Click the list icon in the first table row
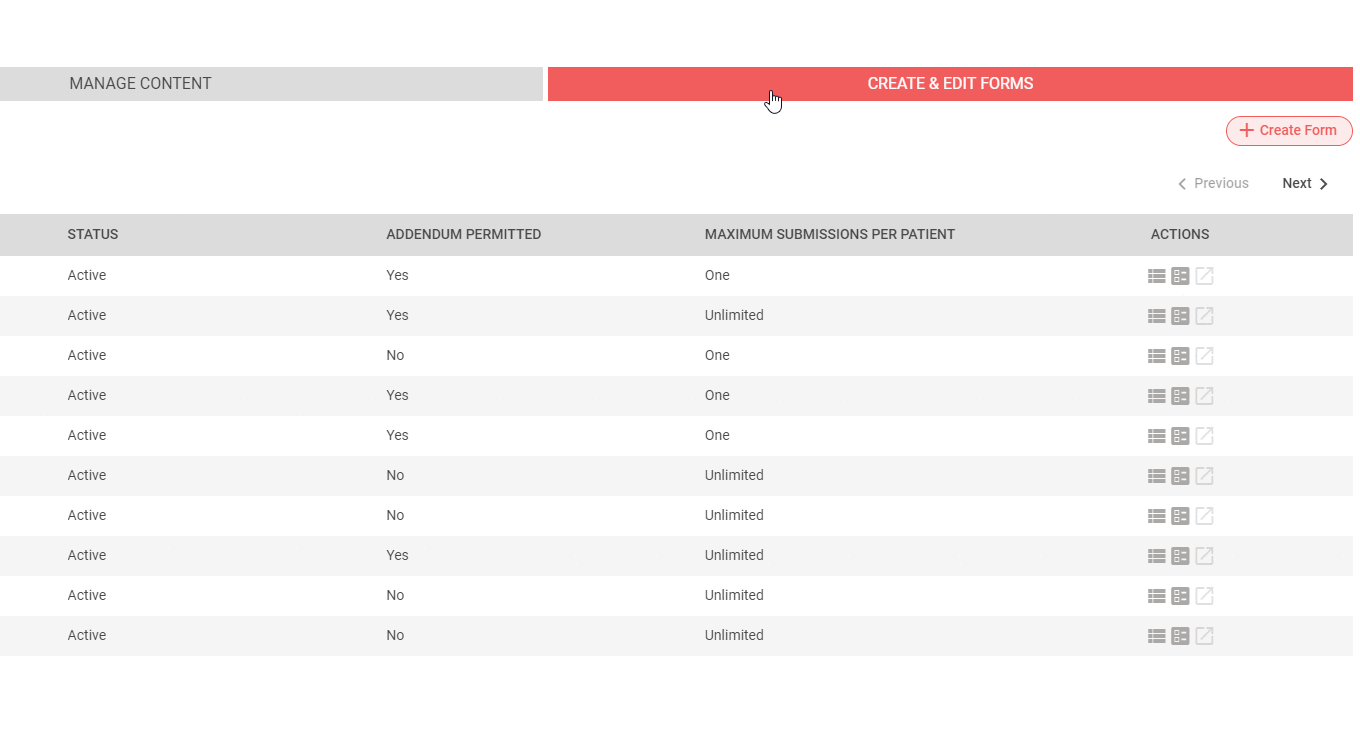 [x=1156, y=276]
